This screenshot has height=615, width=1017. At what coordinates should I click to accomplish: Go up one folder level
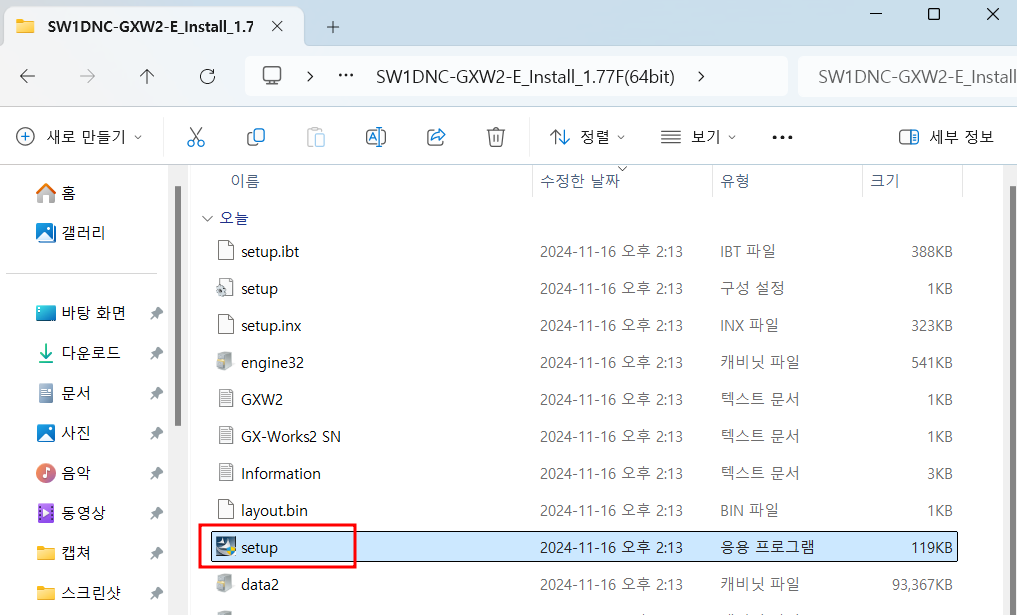[147, 77]
